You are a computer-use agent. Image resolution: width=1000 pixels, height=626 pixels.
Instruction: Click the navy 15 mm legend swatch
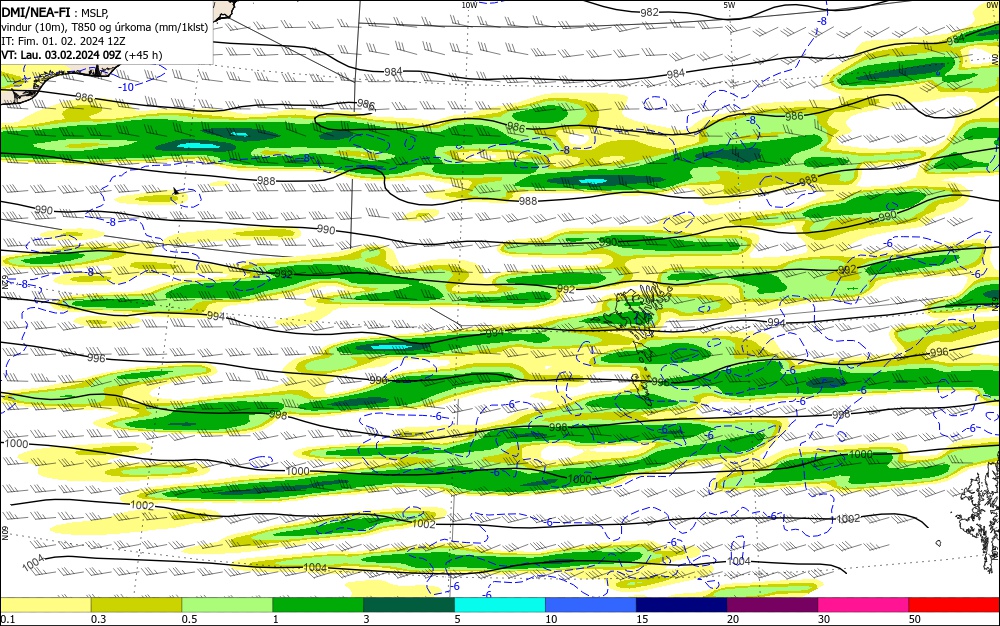681,604
